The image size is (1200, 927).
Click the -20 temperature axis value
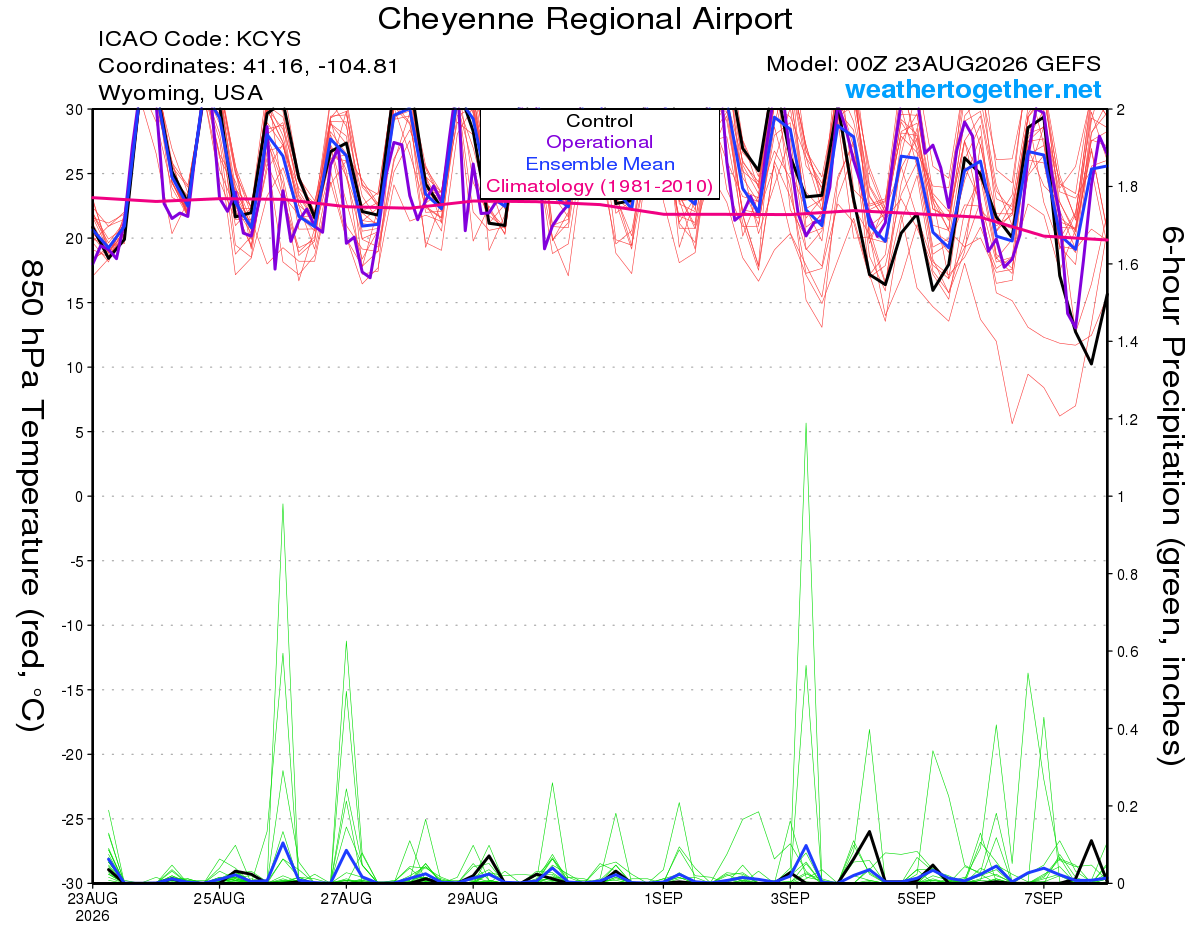pos(73,754)
